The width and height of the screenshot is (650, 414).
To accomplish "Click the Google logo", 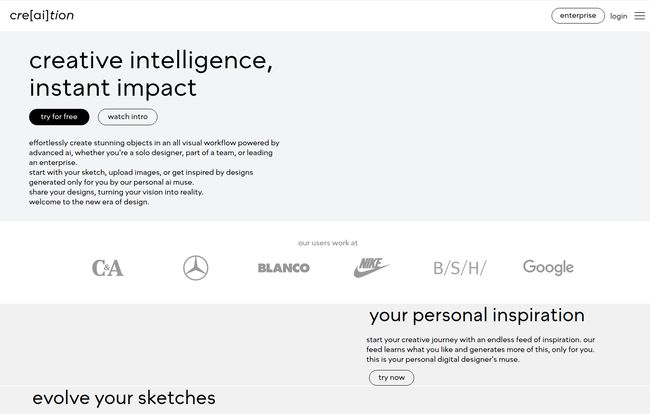I will click(x=548, y=267).
